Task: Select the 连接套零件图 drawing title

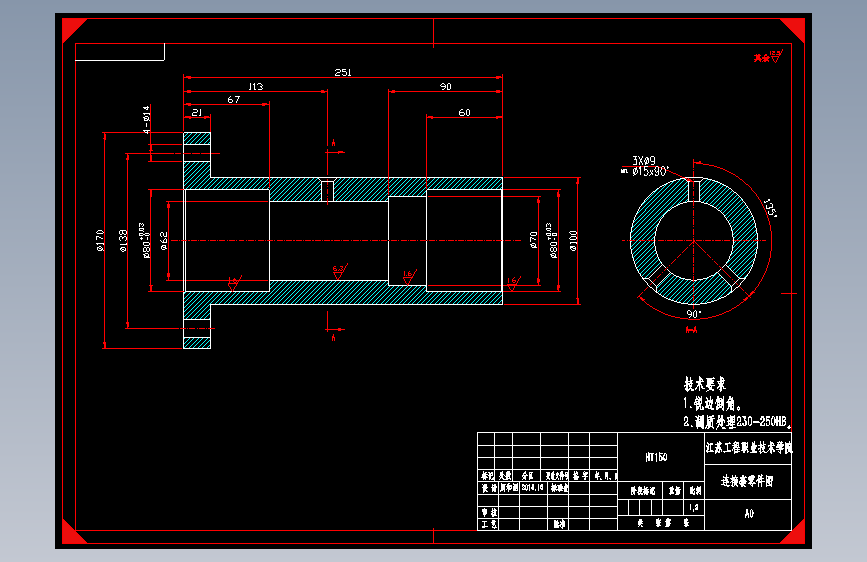Action: tap(747, 481)
